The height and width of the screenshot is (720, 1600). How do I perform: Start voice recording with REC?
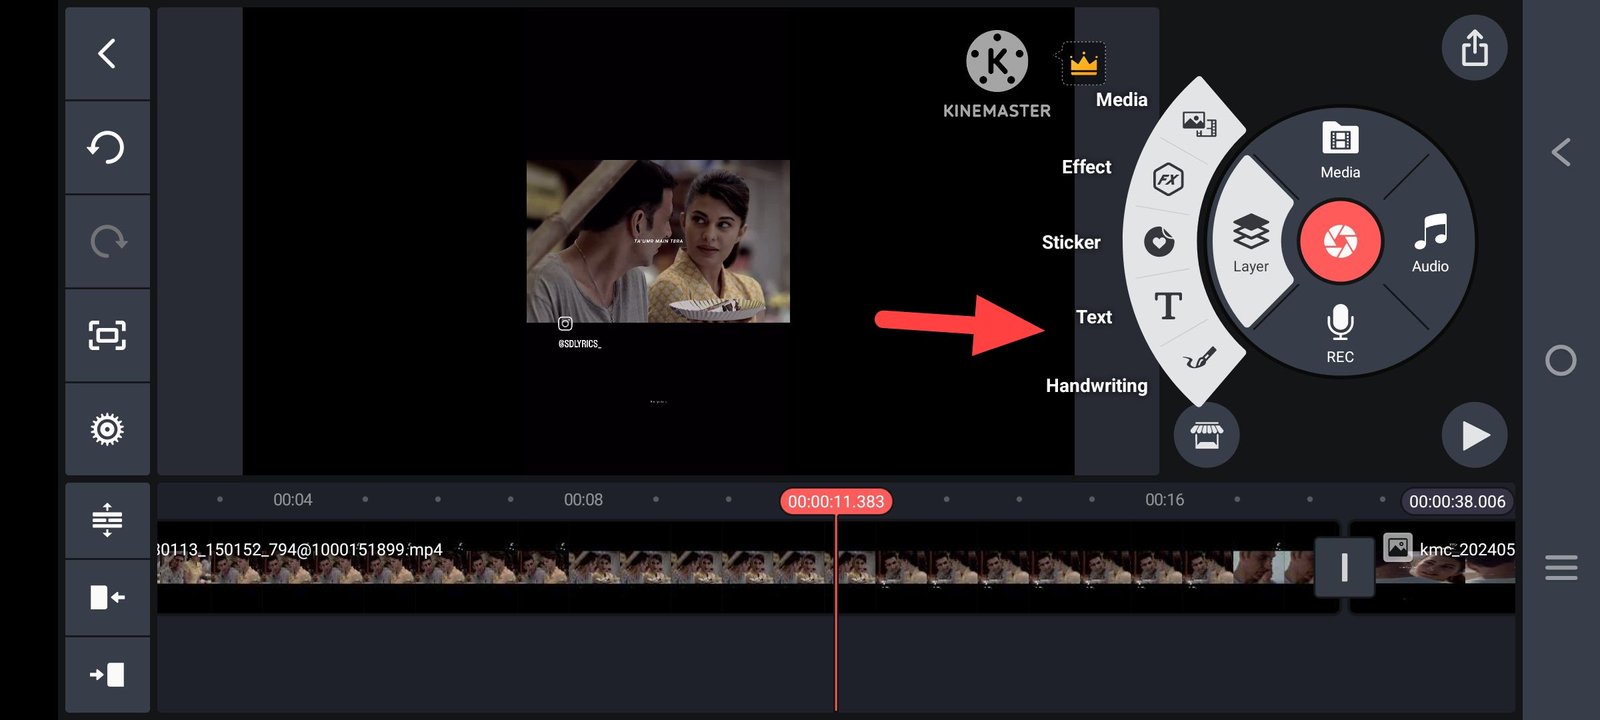point(1340,334)
